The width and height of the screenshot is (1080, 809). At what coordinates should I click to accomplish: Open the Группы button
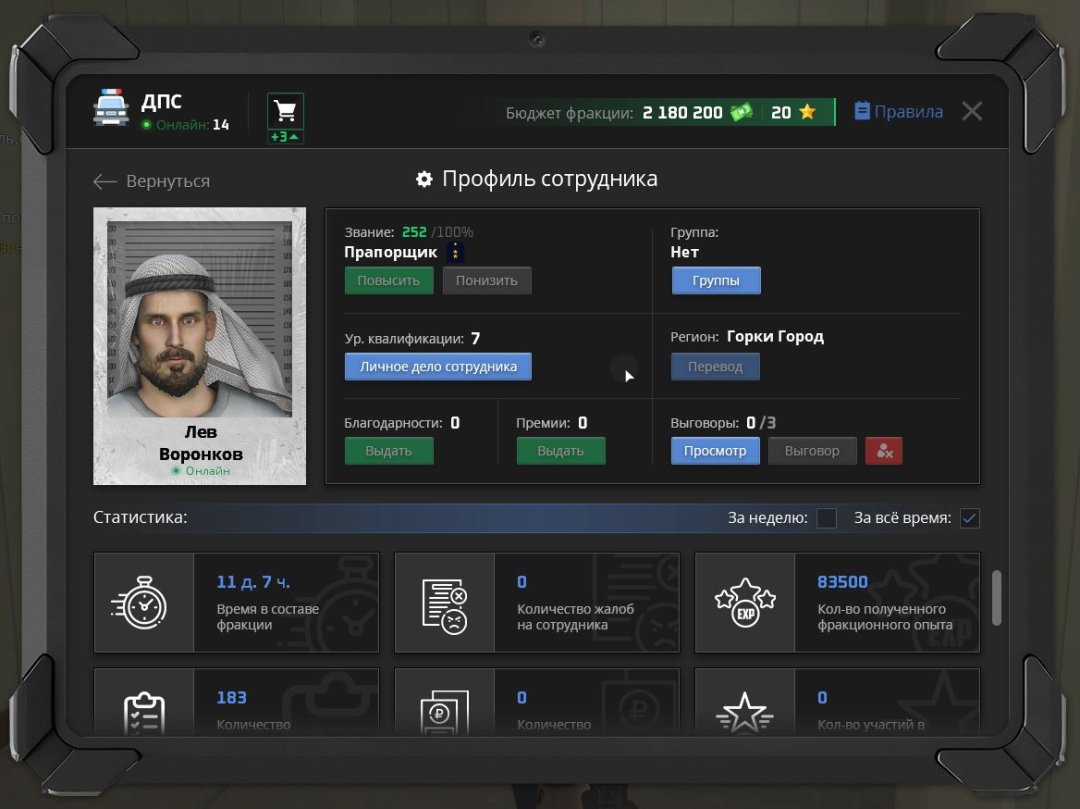coord(716,280)
